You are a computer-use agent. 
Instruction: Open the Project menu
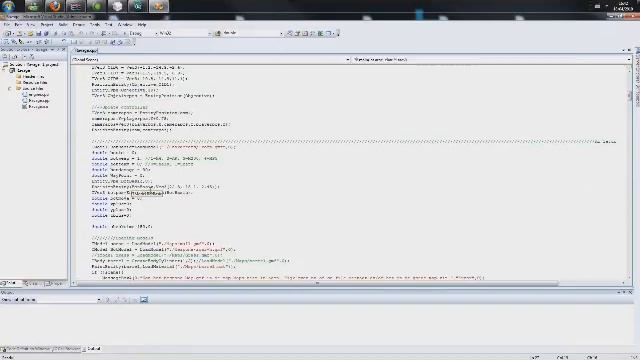click(47, 24)
